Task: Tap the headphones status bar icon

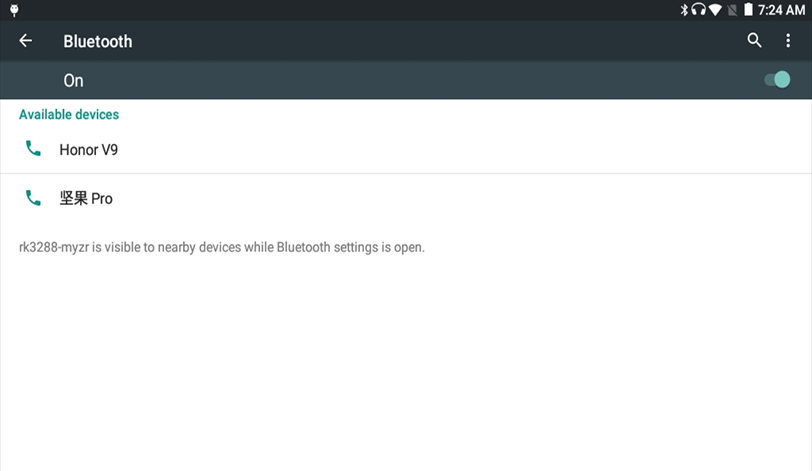Action: (699, 10)
